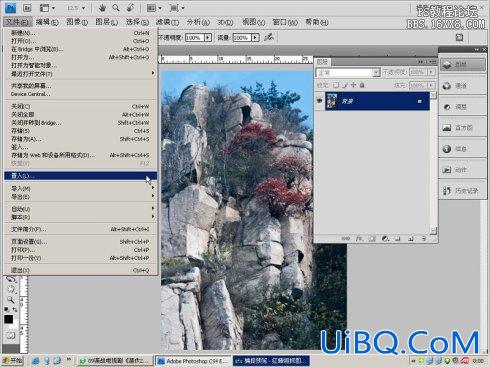Screen dimensions: 490x367
Task: Choose 新建(N)... in File menu
Action: (79, 33)
